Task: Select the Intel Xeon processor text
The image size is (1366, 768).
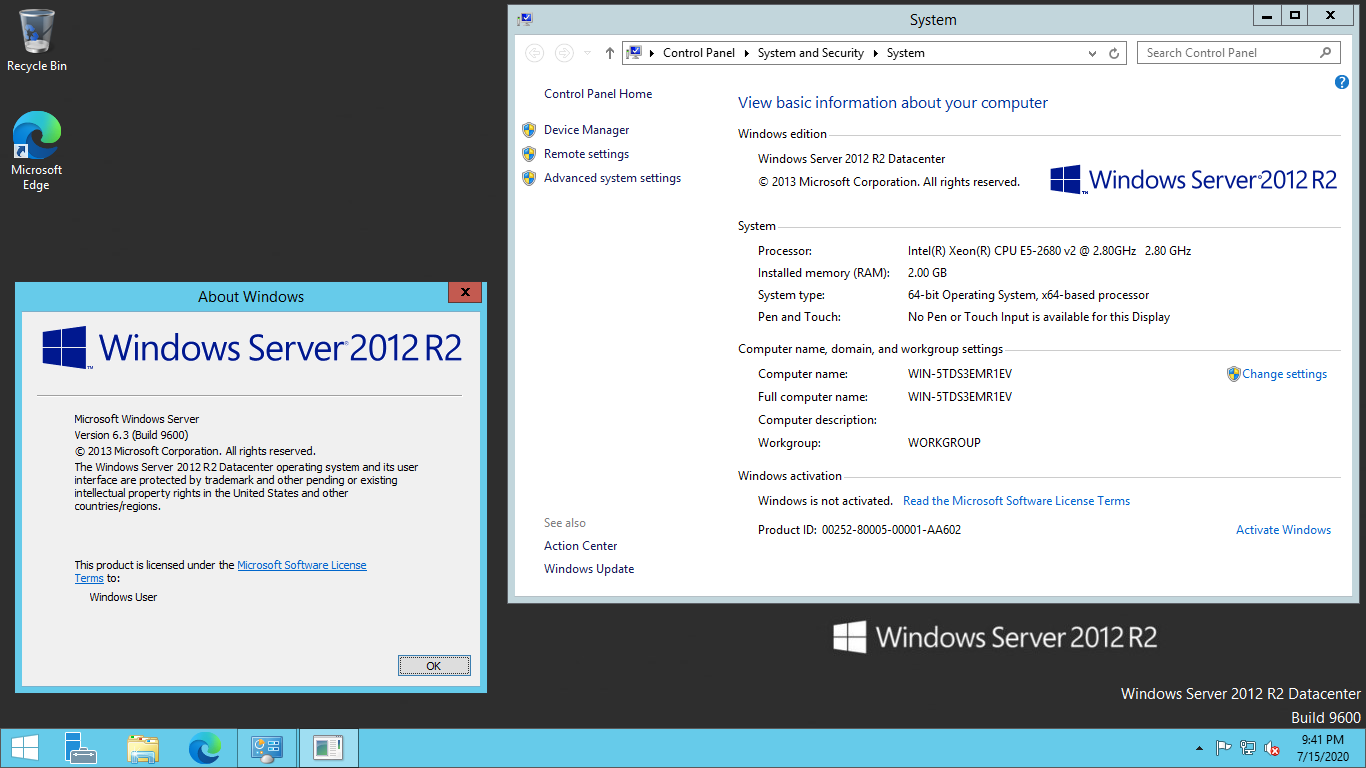Action: pyautogui.click(x=1049, y=251)
